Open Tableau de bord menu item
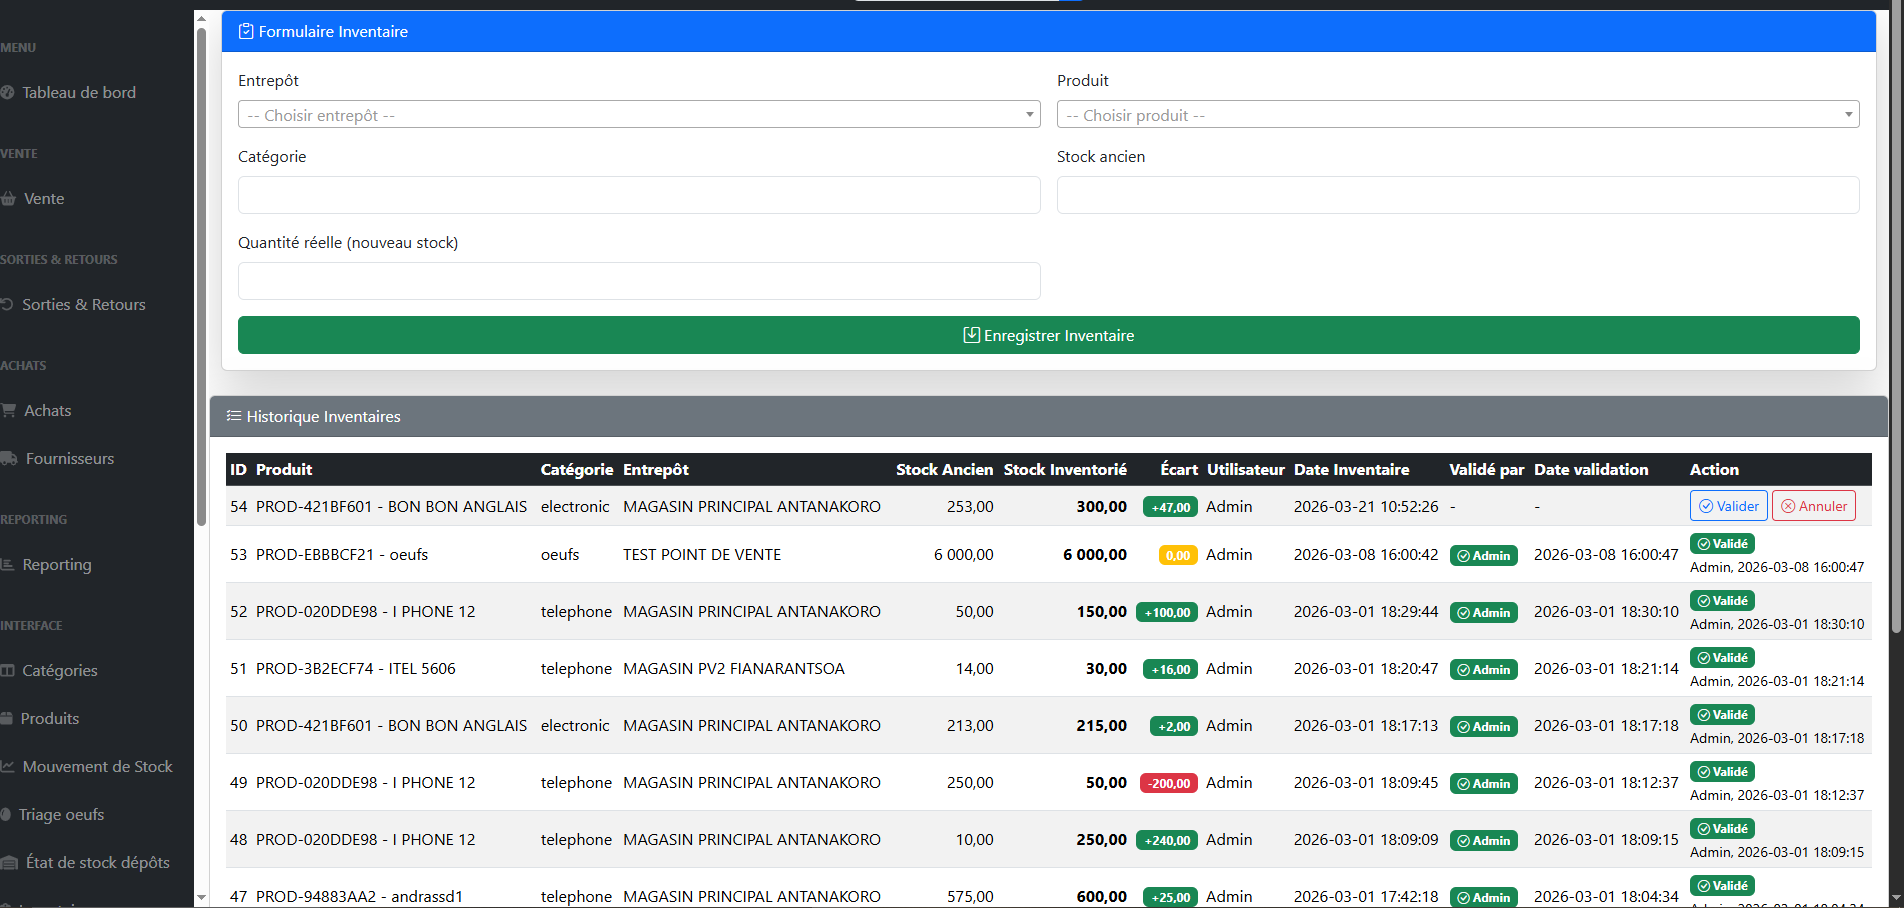 pyautogui.click(x=79, y=92)
